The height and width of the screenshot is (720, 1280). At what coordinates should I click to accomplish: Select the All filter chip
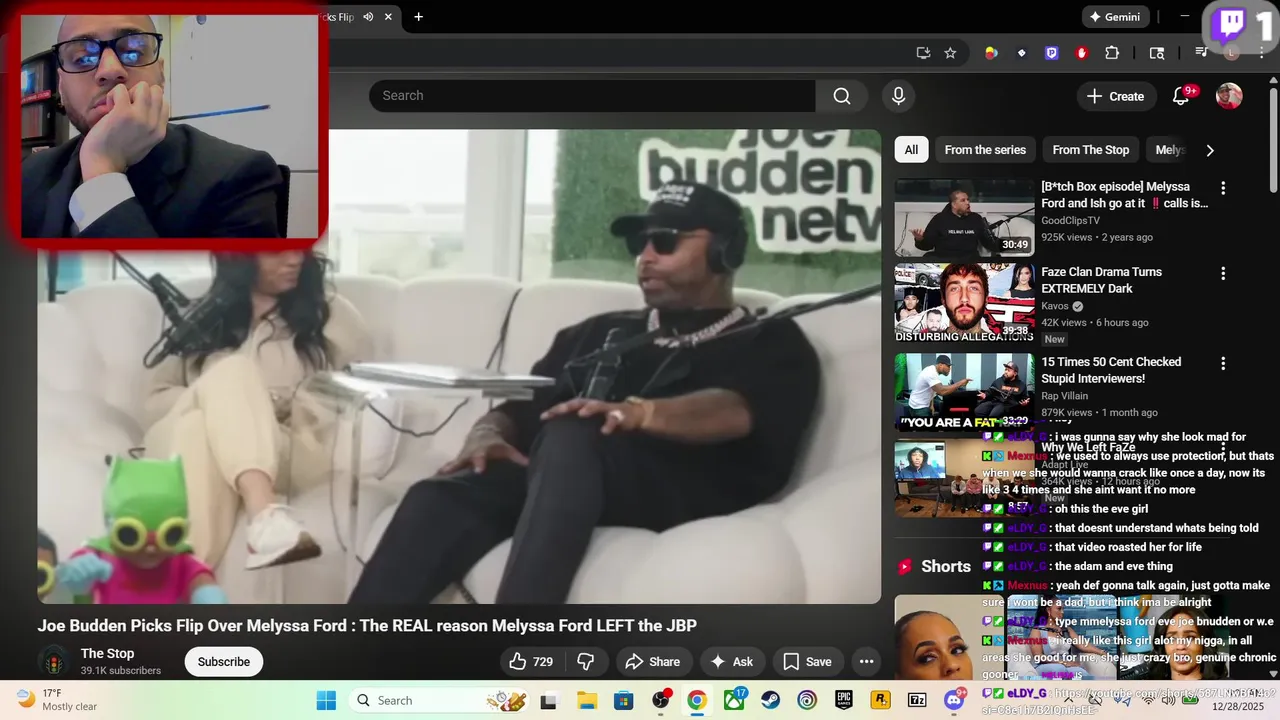(x=911, y=150)
